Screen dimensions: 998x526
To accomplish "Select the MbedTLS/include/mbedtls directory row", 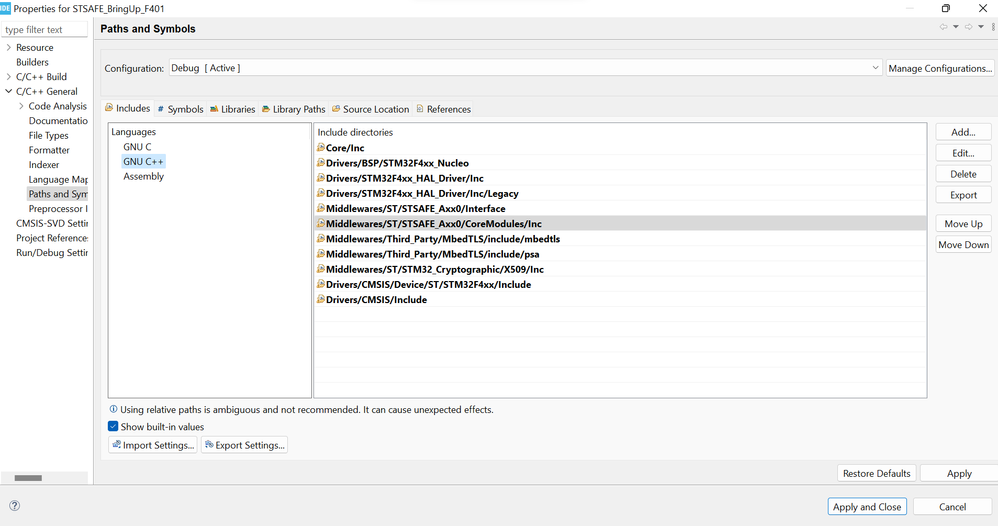I will [x=621, y=239].
